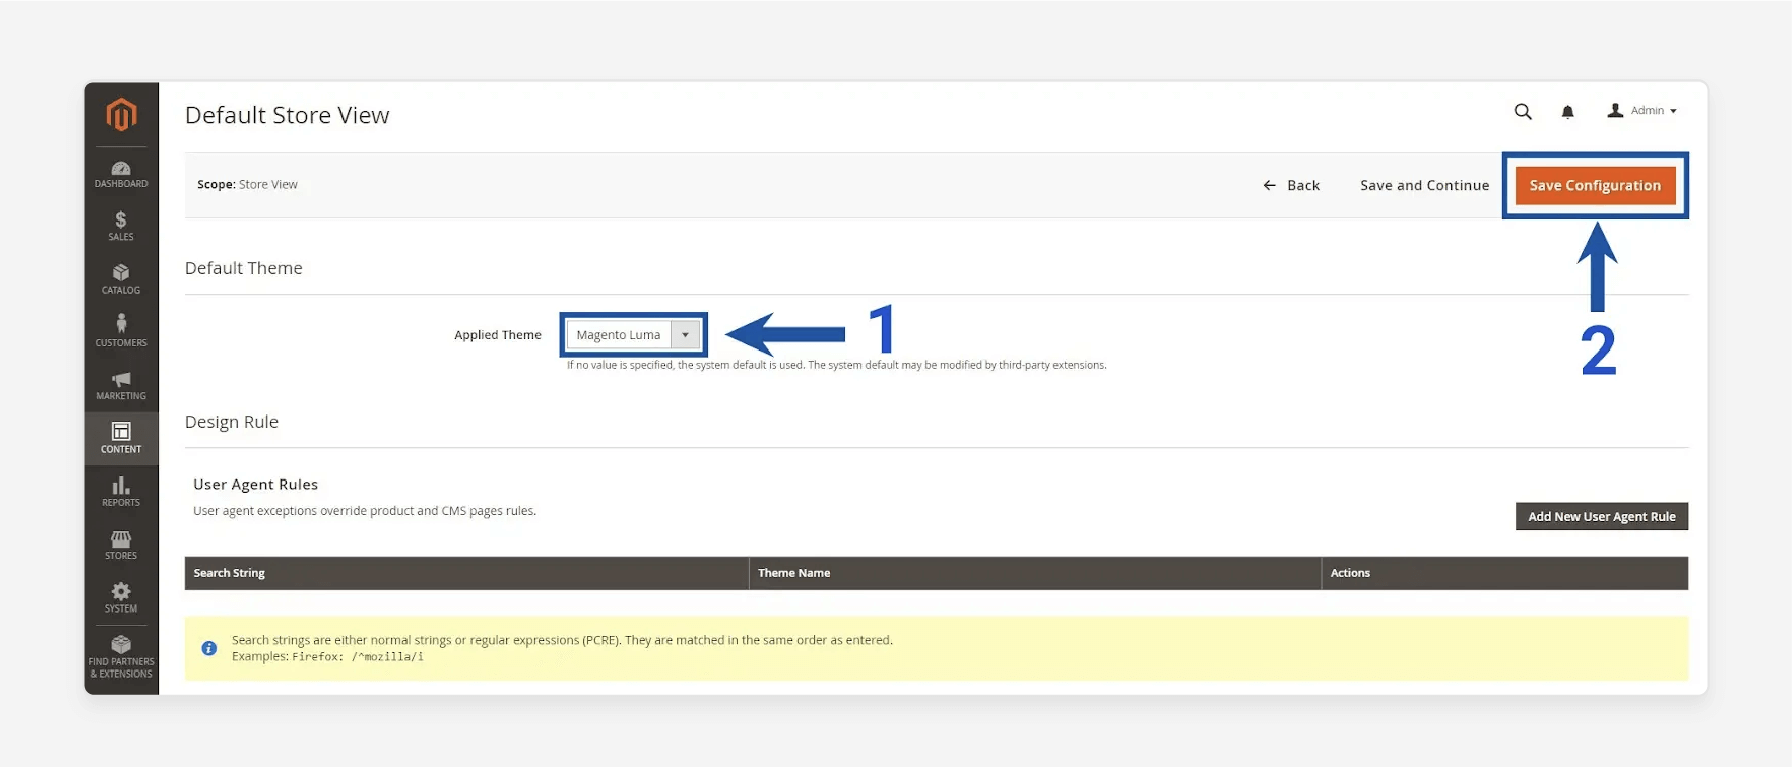Expand the Admin account menu
Image resolution: width=1792 pixels, height=767 pixels.
pos(1642,111)
